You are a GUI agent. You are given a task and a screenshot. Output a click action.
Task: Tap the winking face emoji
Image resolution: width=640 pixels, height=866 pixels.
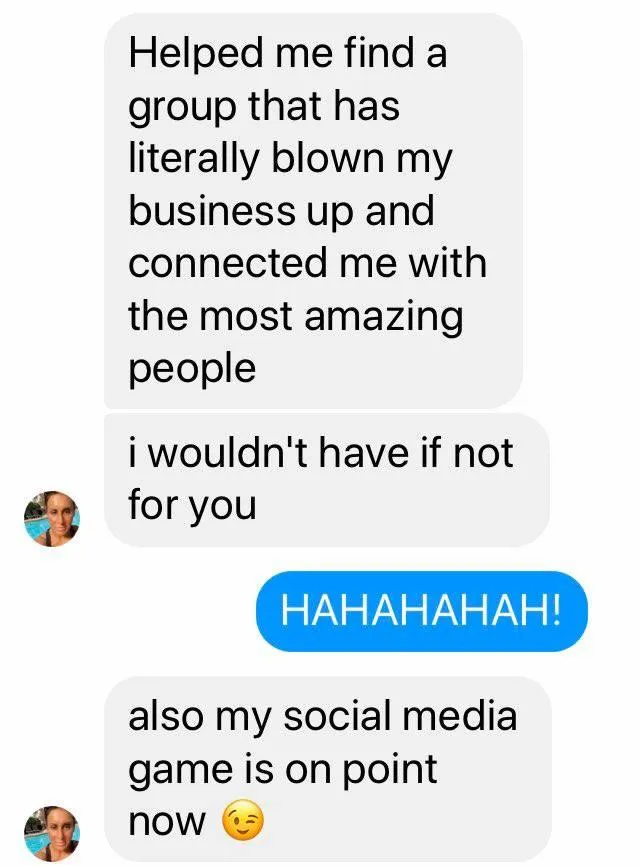[x=243, y=820]
